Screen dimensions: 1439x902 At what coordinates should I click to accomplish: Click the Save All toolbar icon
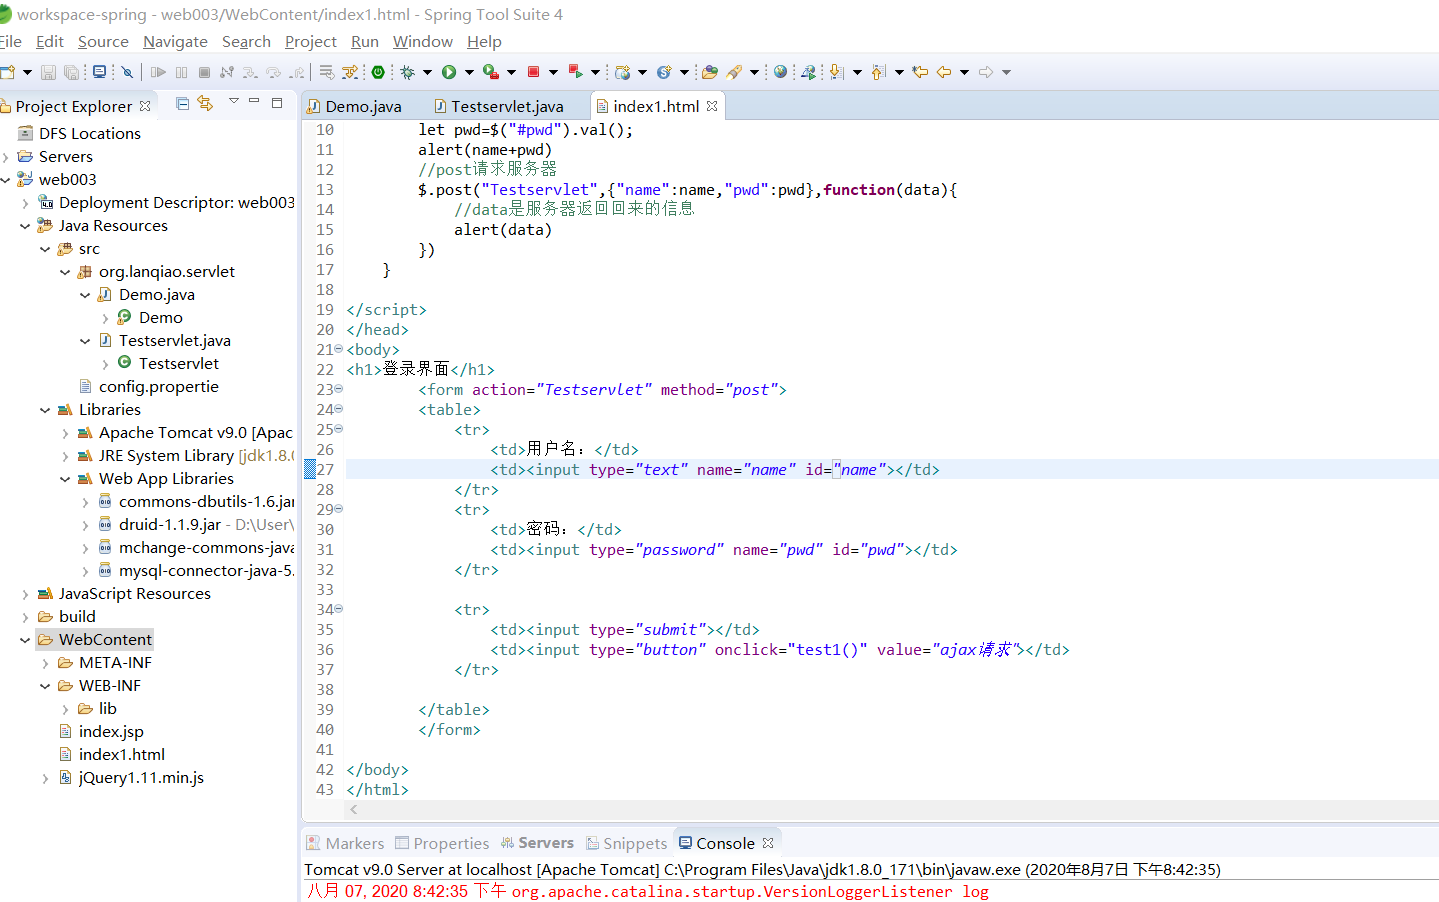click(x=72, y=72)
